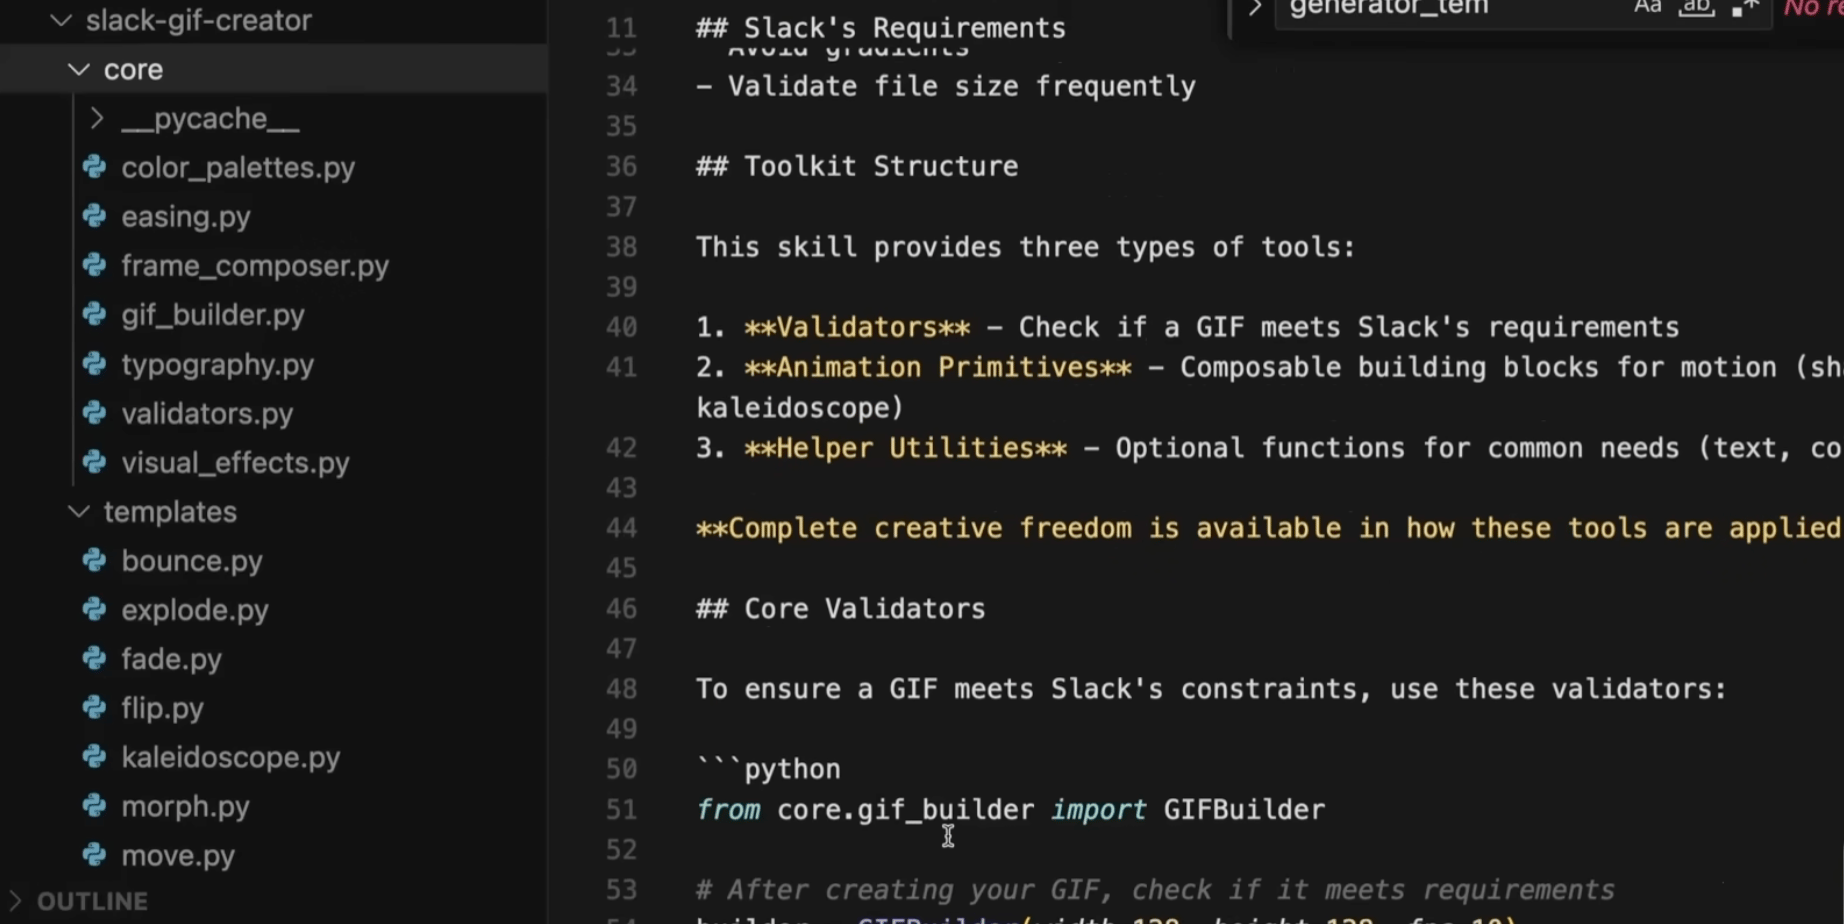Open fade.py in the templates folder
The height and width of the screenshot is (924, 1844).
(x=171, y=659)
